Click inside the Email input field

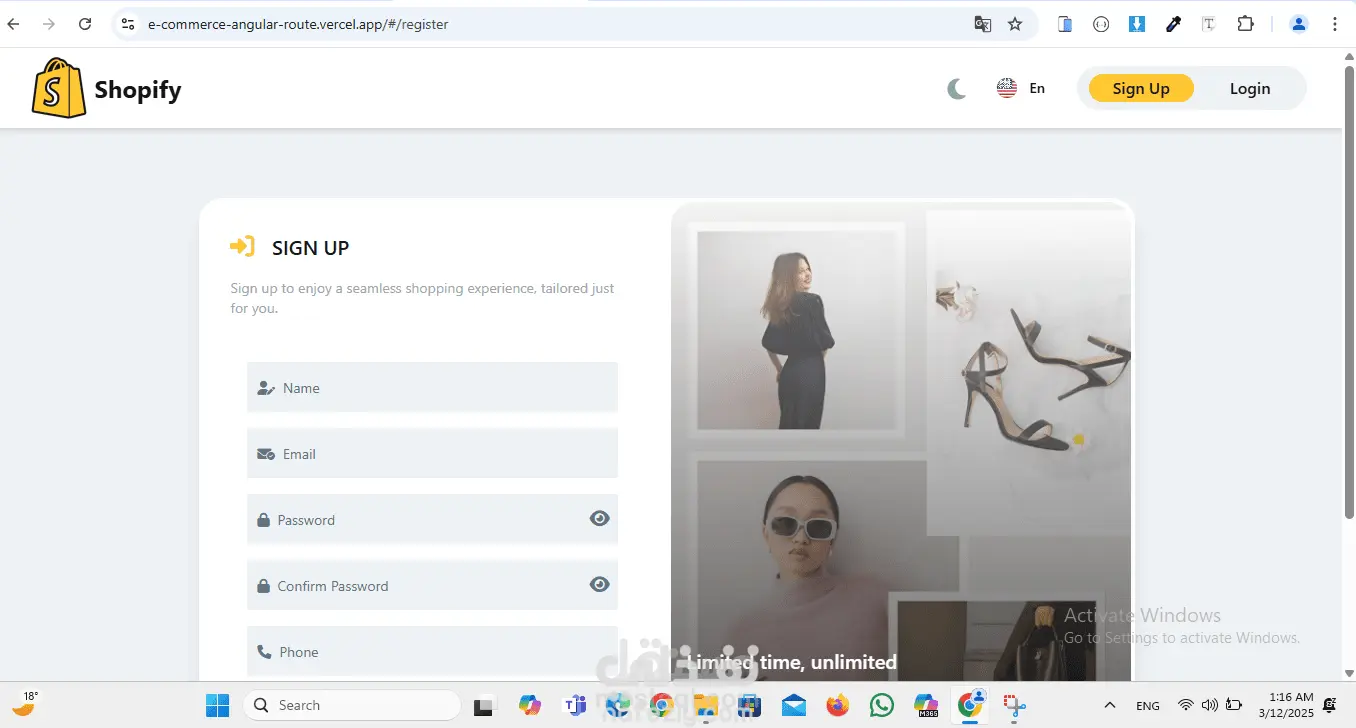point(432,453)
